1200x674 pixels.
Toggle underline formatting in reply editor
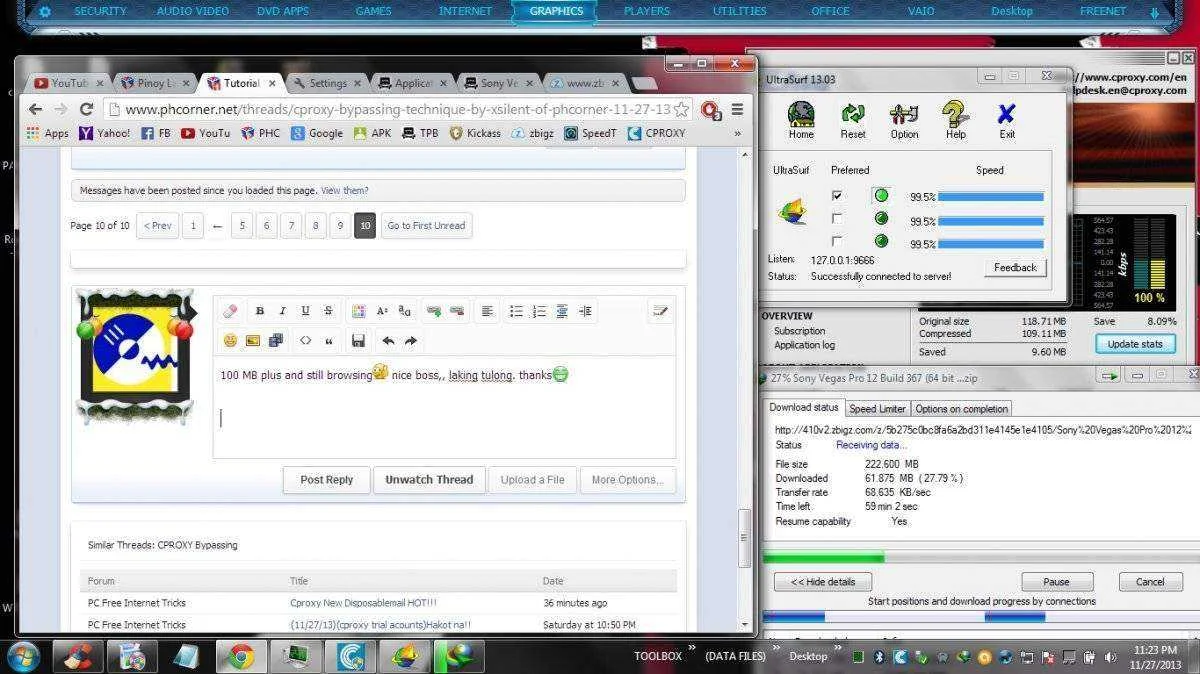coord(305,311)
